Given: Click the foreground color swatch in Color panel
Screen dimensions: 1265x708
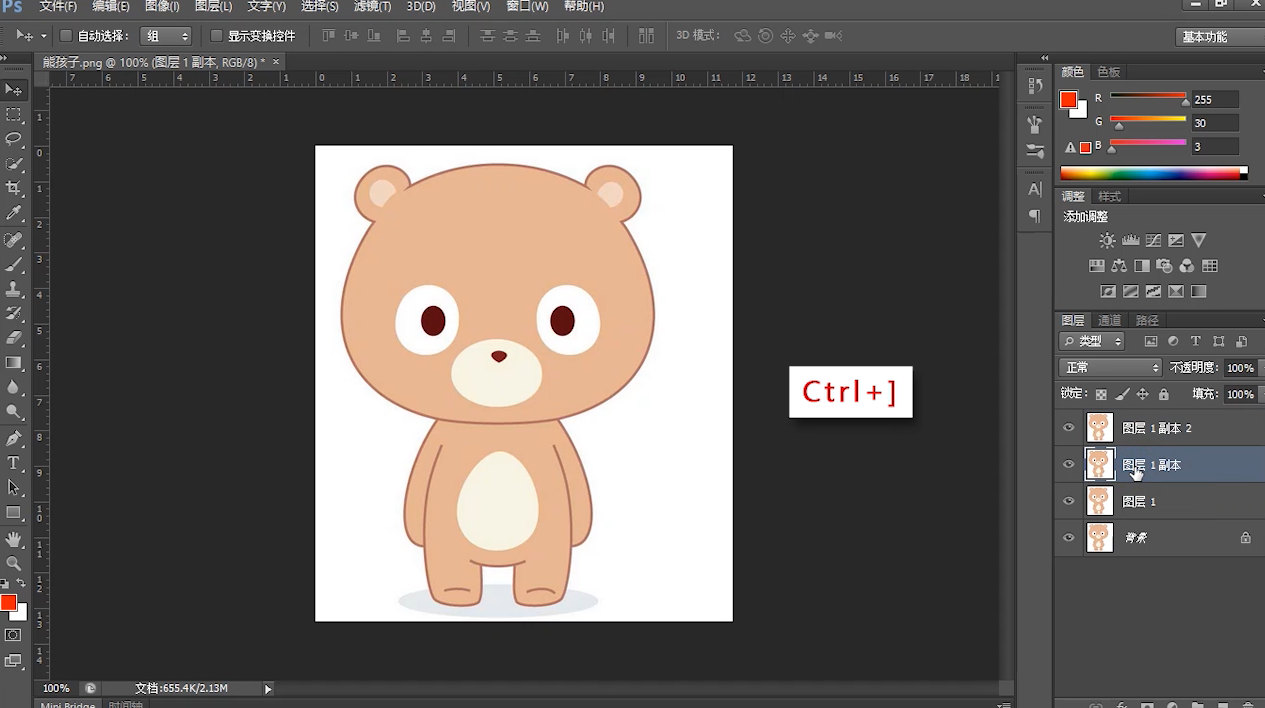Looking at the screenshot, I should tap(1068, 99).
